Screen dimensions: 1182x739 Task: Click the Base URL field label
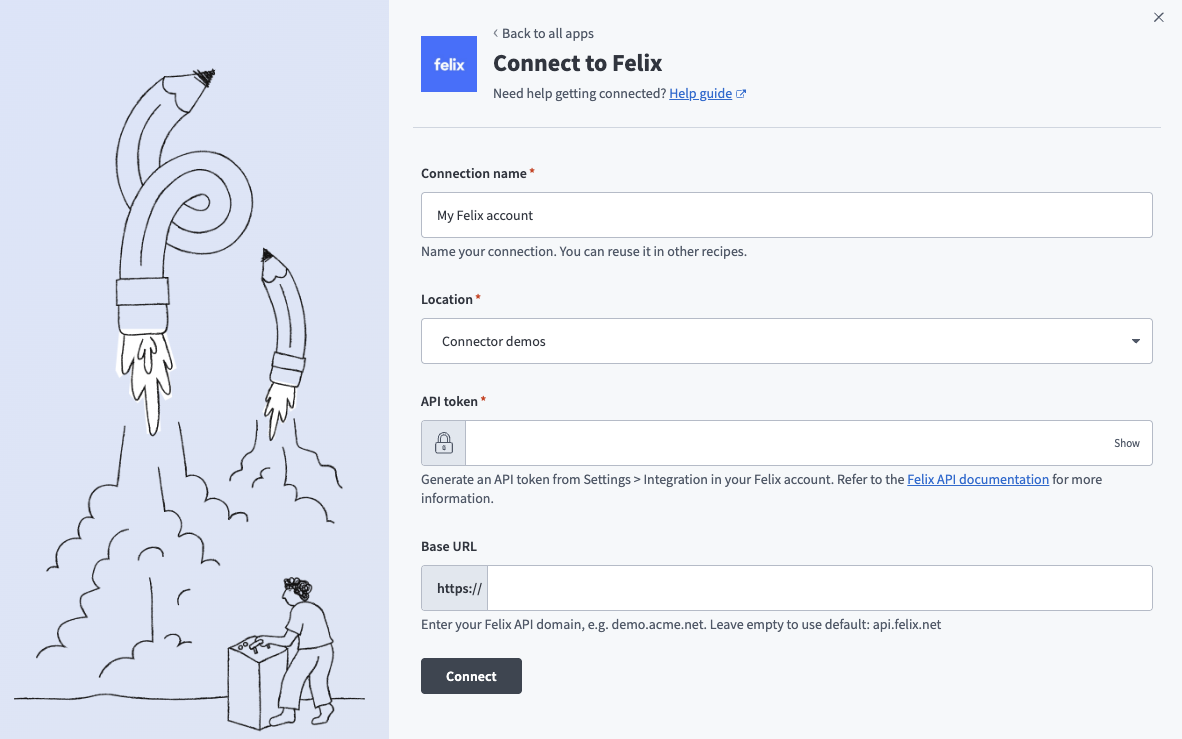pos(449,547)
